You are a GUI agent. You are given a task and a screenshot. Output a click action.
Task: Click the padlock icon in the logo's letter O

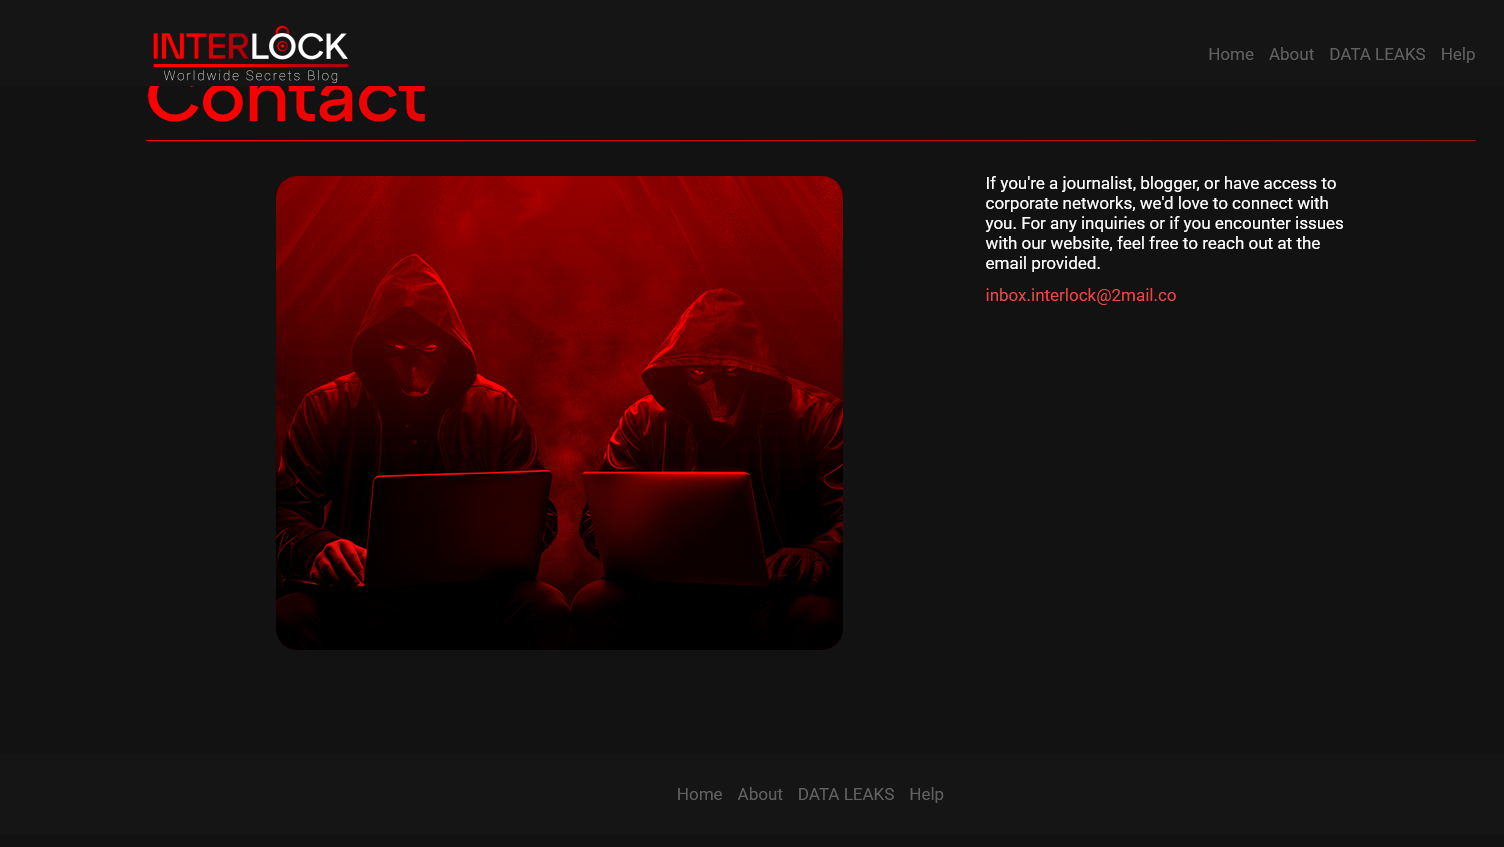(283, 43)
